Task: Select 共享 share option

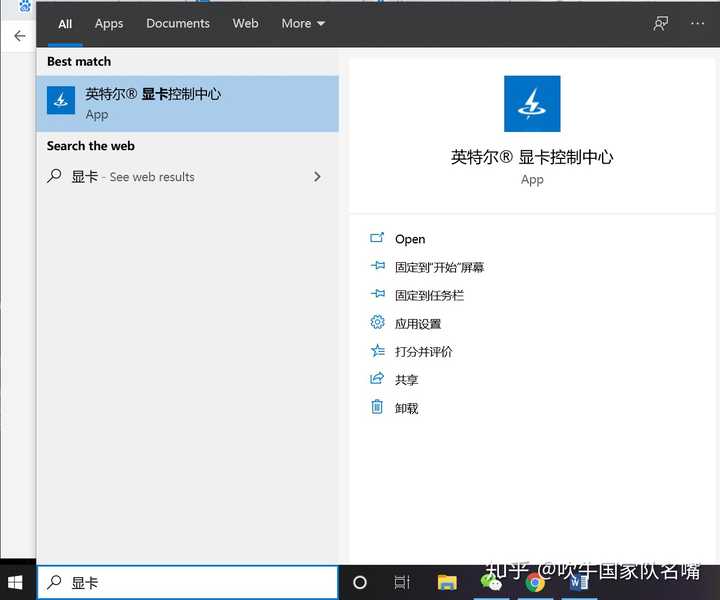Action: coord(406,380)
